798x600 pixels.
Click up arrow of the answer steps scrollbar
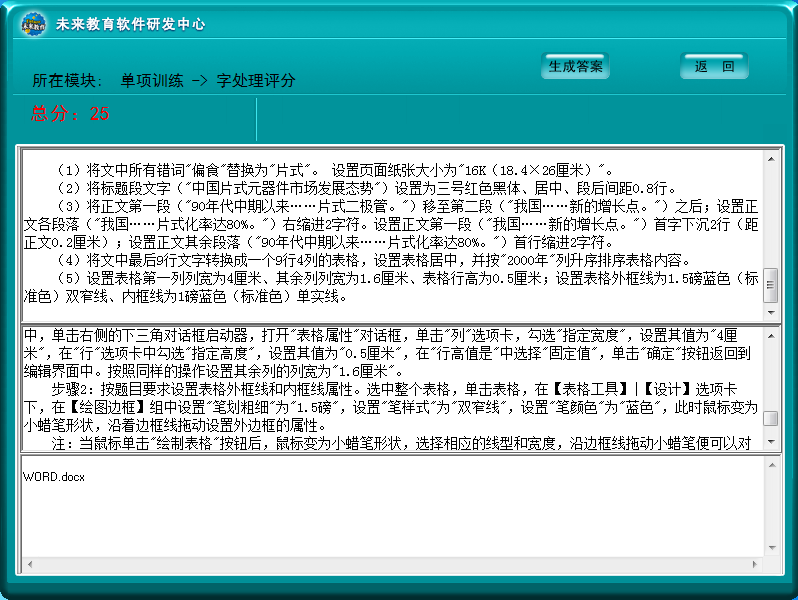click(771, 336)
